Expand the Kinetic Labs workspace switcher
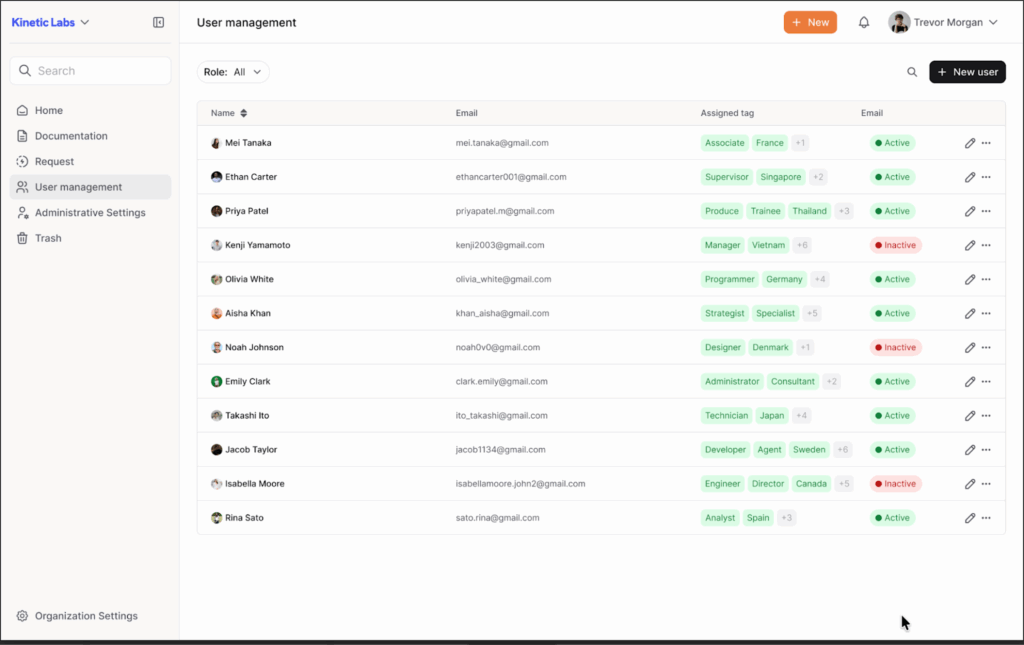Screen dimensions: 1024x645 tap(47, 21)
